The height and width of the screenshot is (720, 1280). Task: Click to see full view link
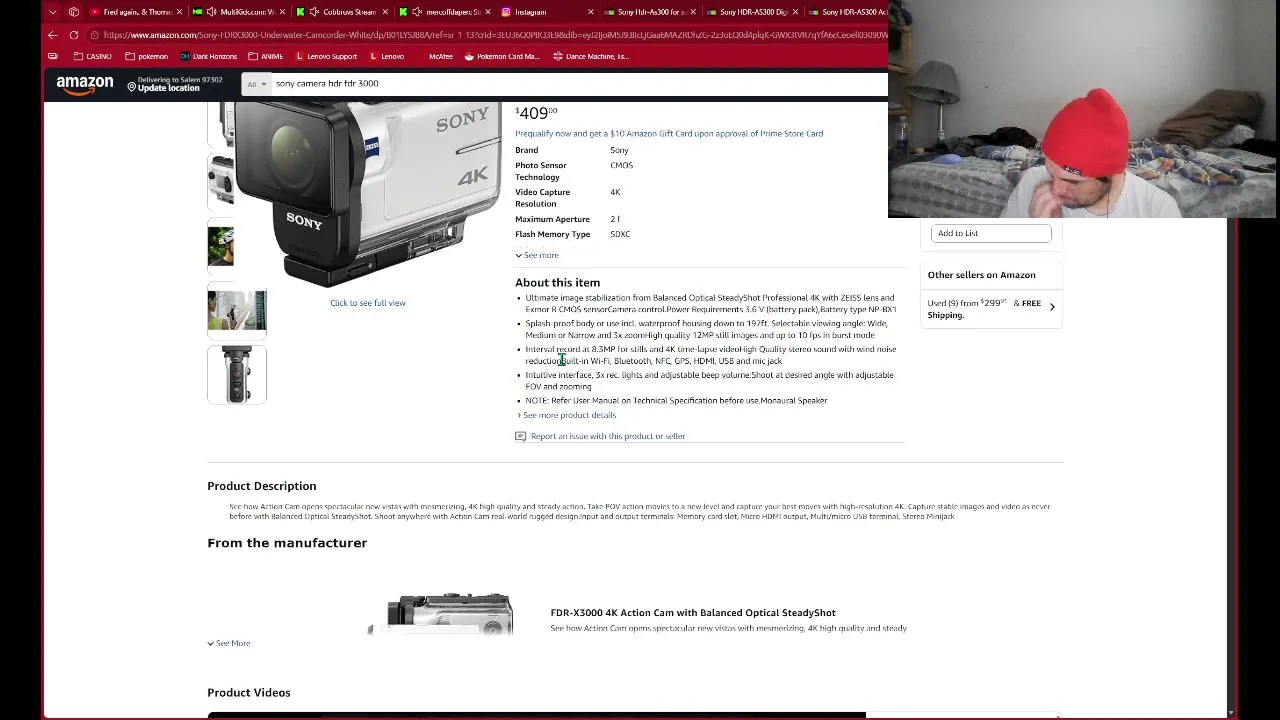point(368,303)
